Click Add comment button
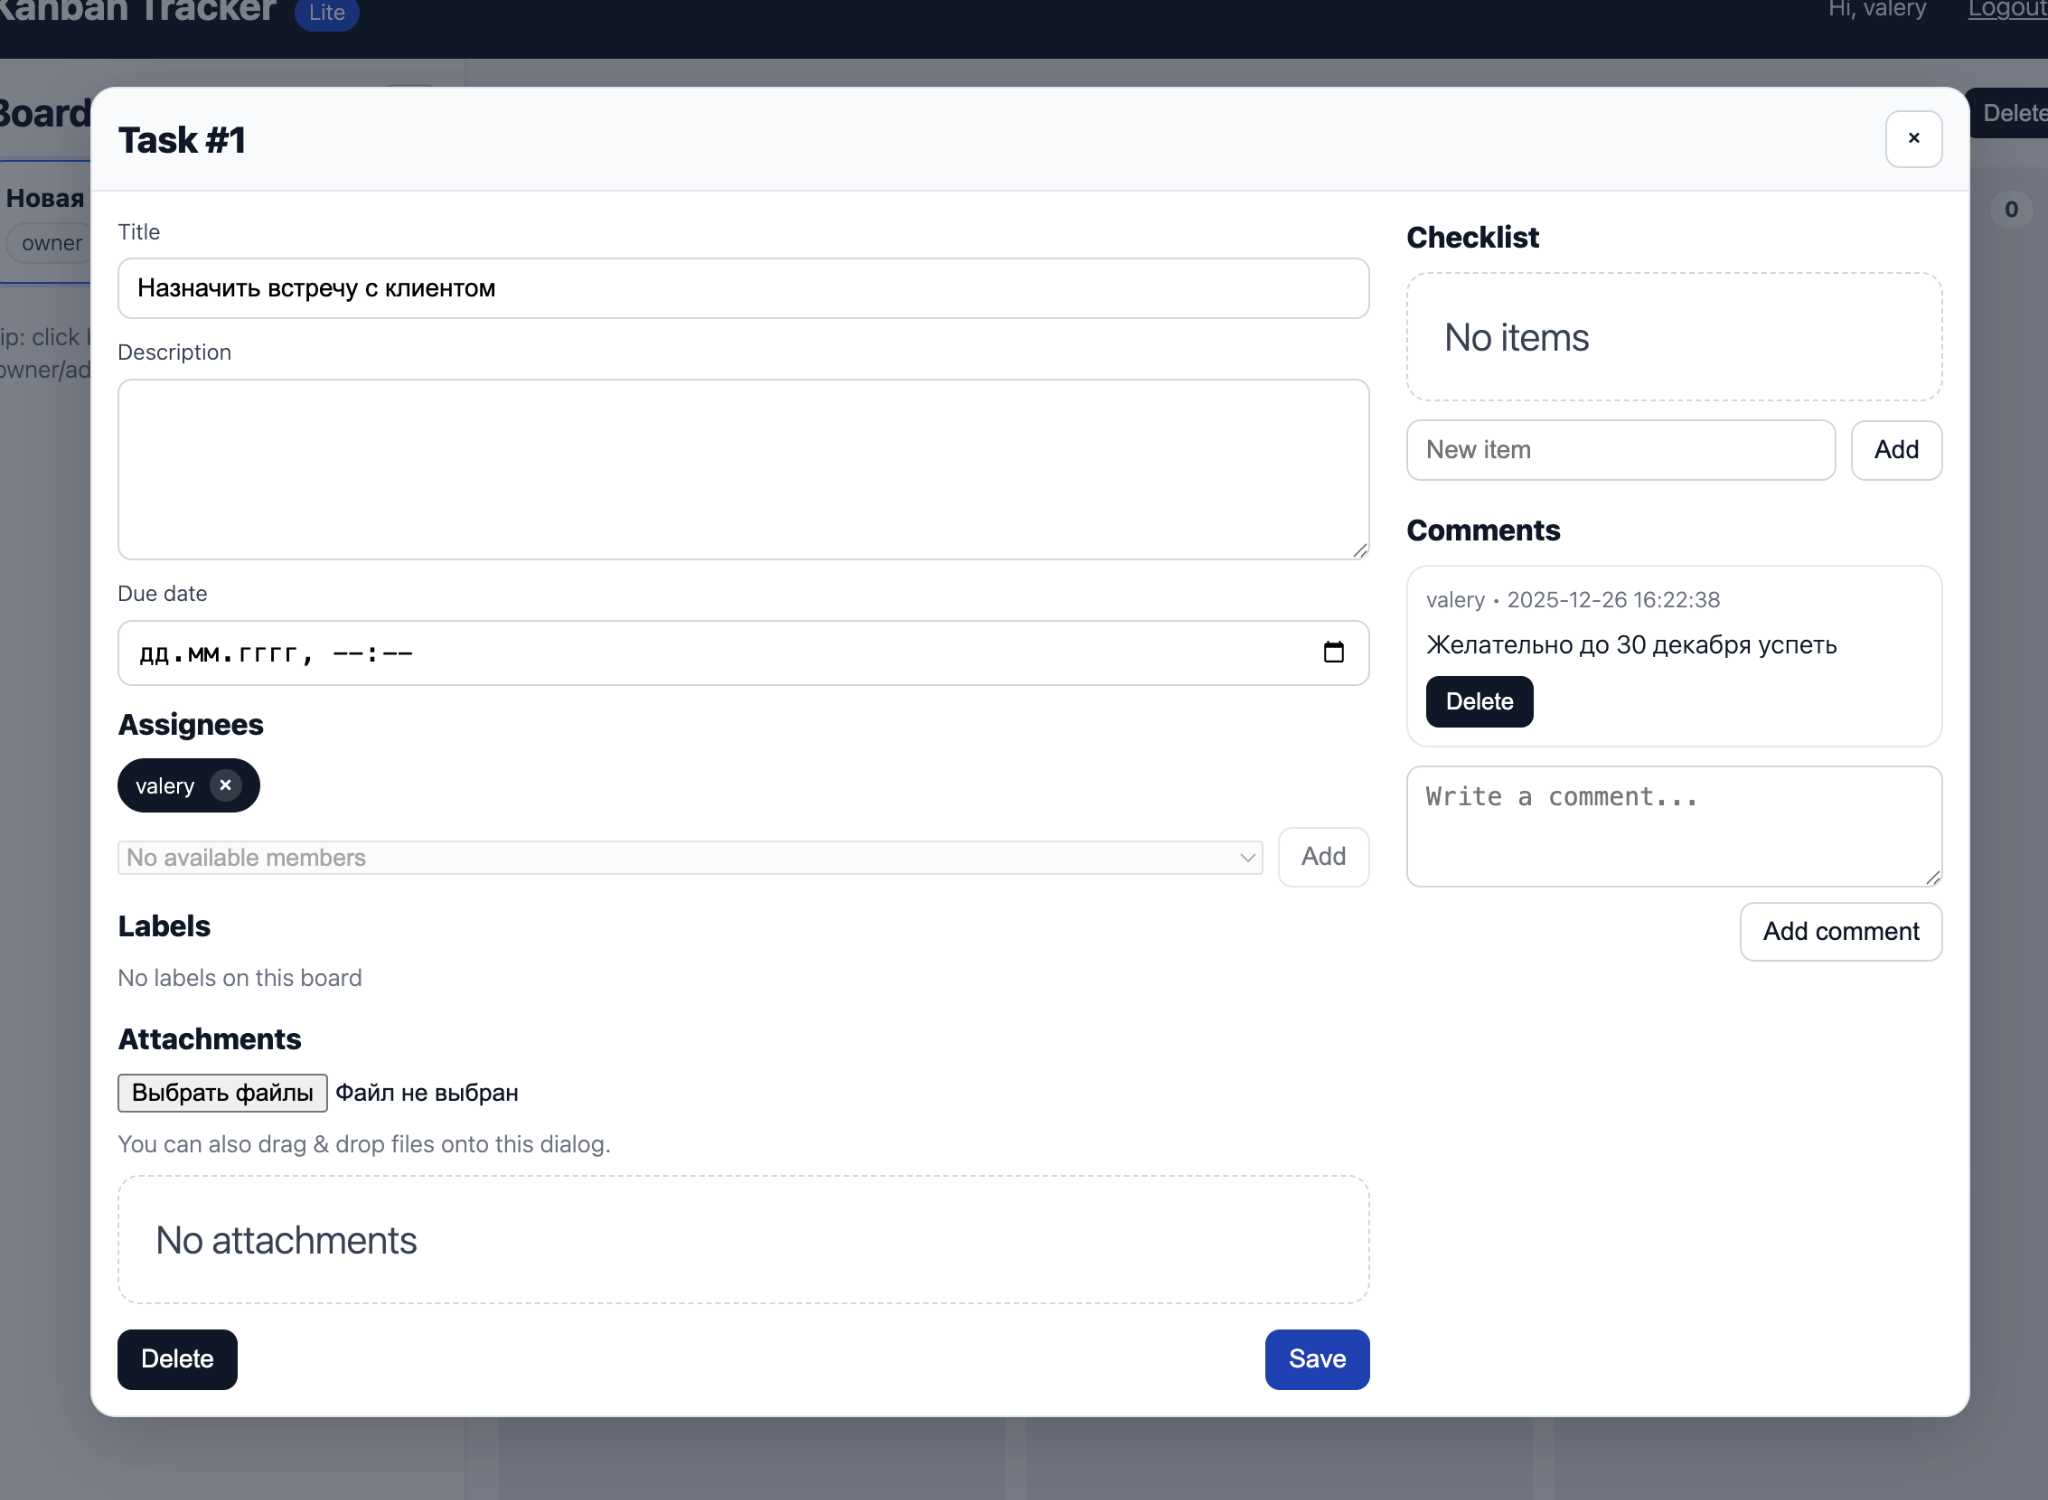This screenshot has height=1500, width=2048. 1839,931
